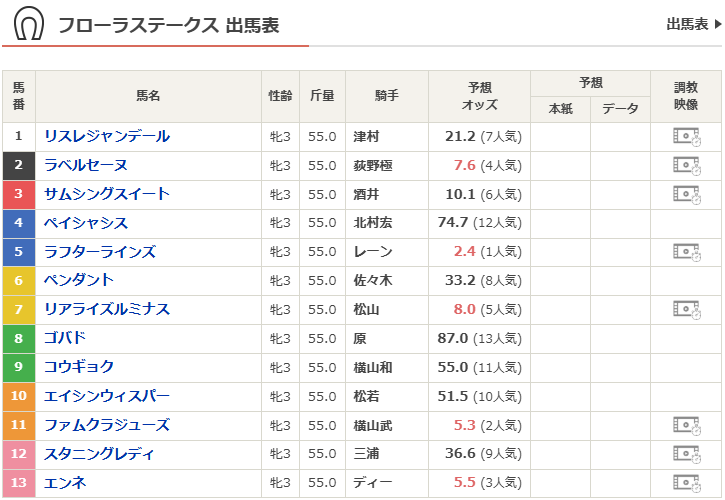Play training video for リアライズルミナス
This screenshot has height=500, width=725.
[686, 310]
